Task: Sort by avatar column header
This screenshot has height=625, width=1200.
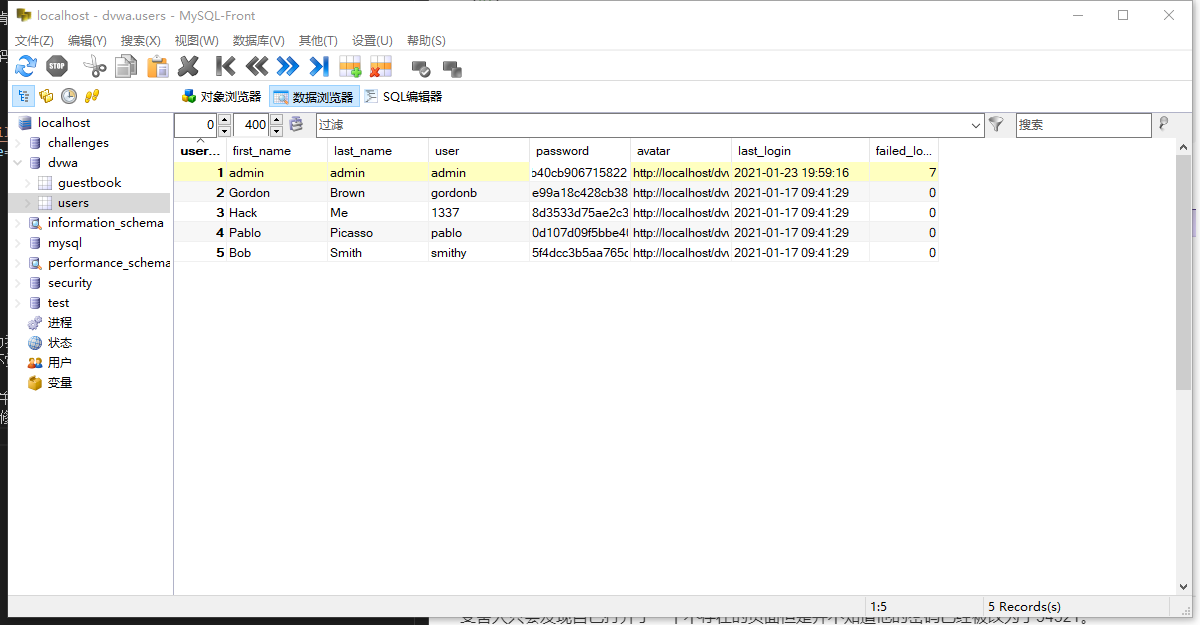Action: [x=681, y=151]
